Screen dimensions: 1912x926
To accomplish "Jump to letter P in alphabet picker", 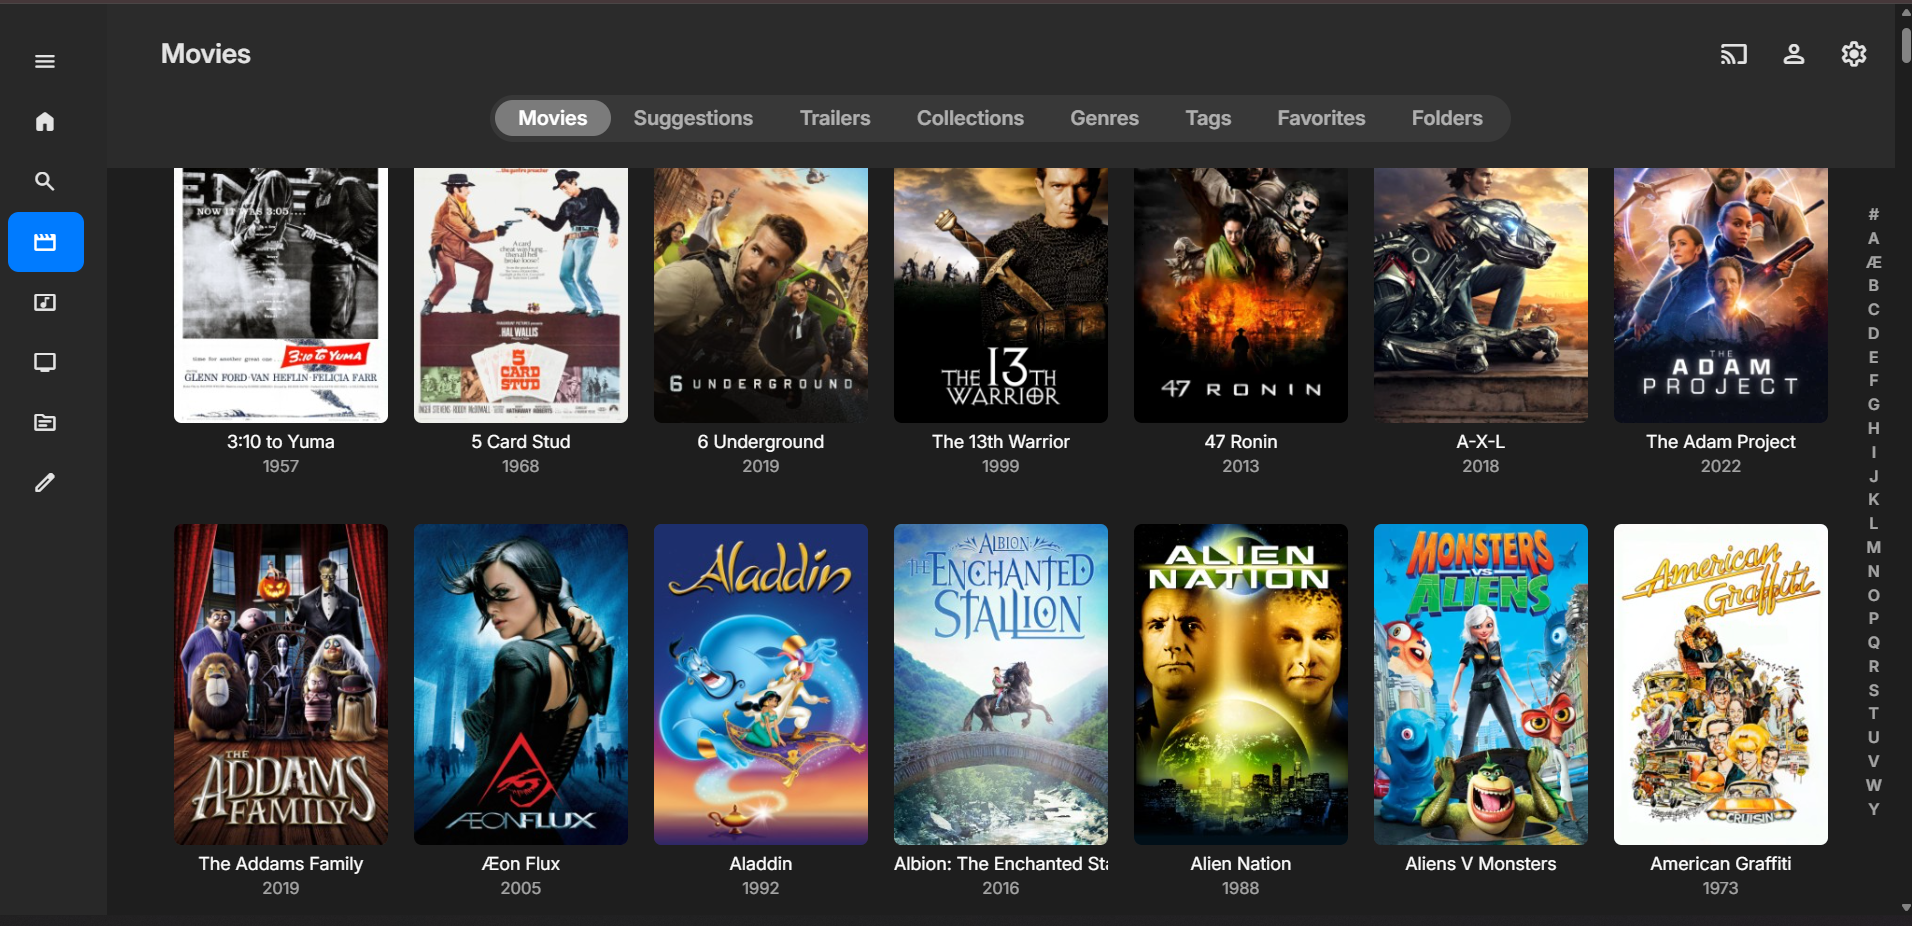I will 1874,618.
